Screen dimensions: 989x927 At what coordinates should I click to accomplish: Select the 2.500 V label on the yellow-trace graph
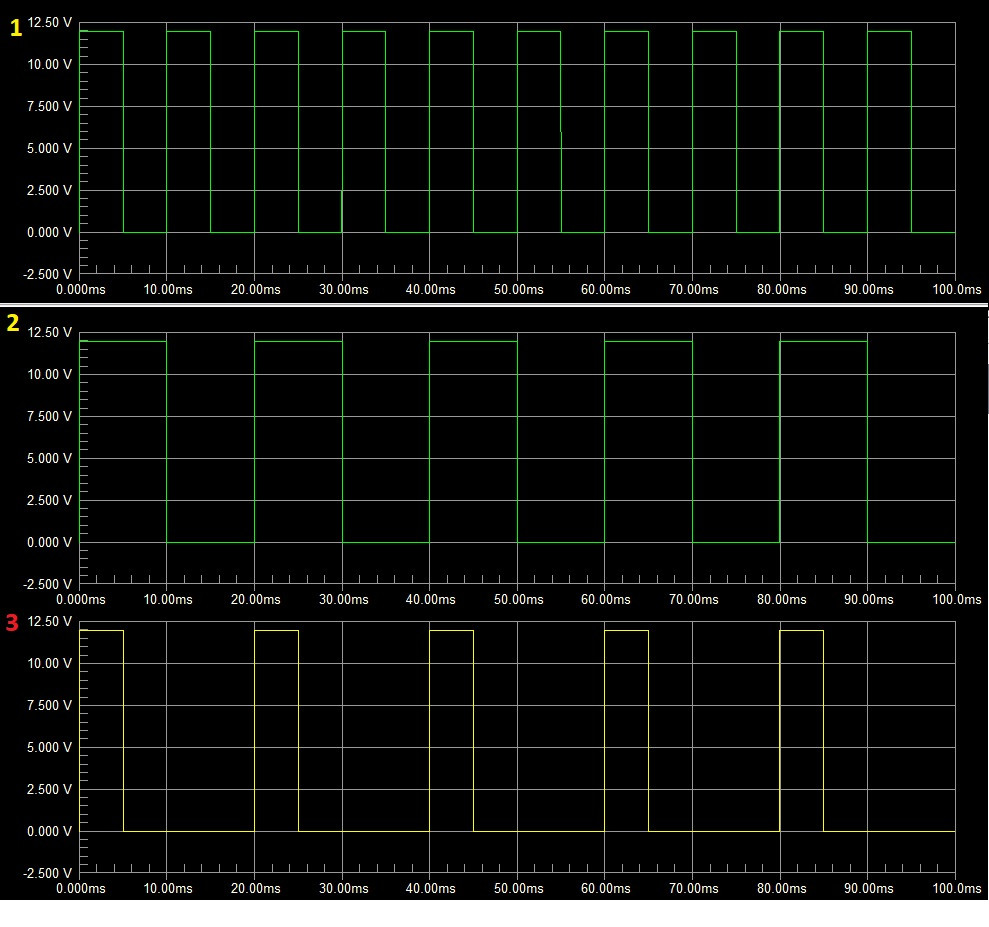click(49, 790)
